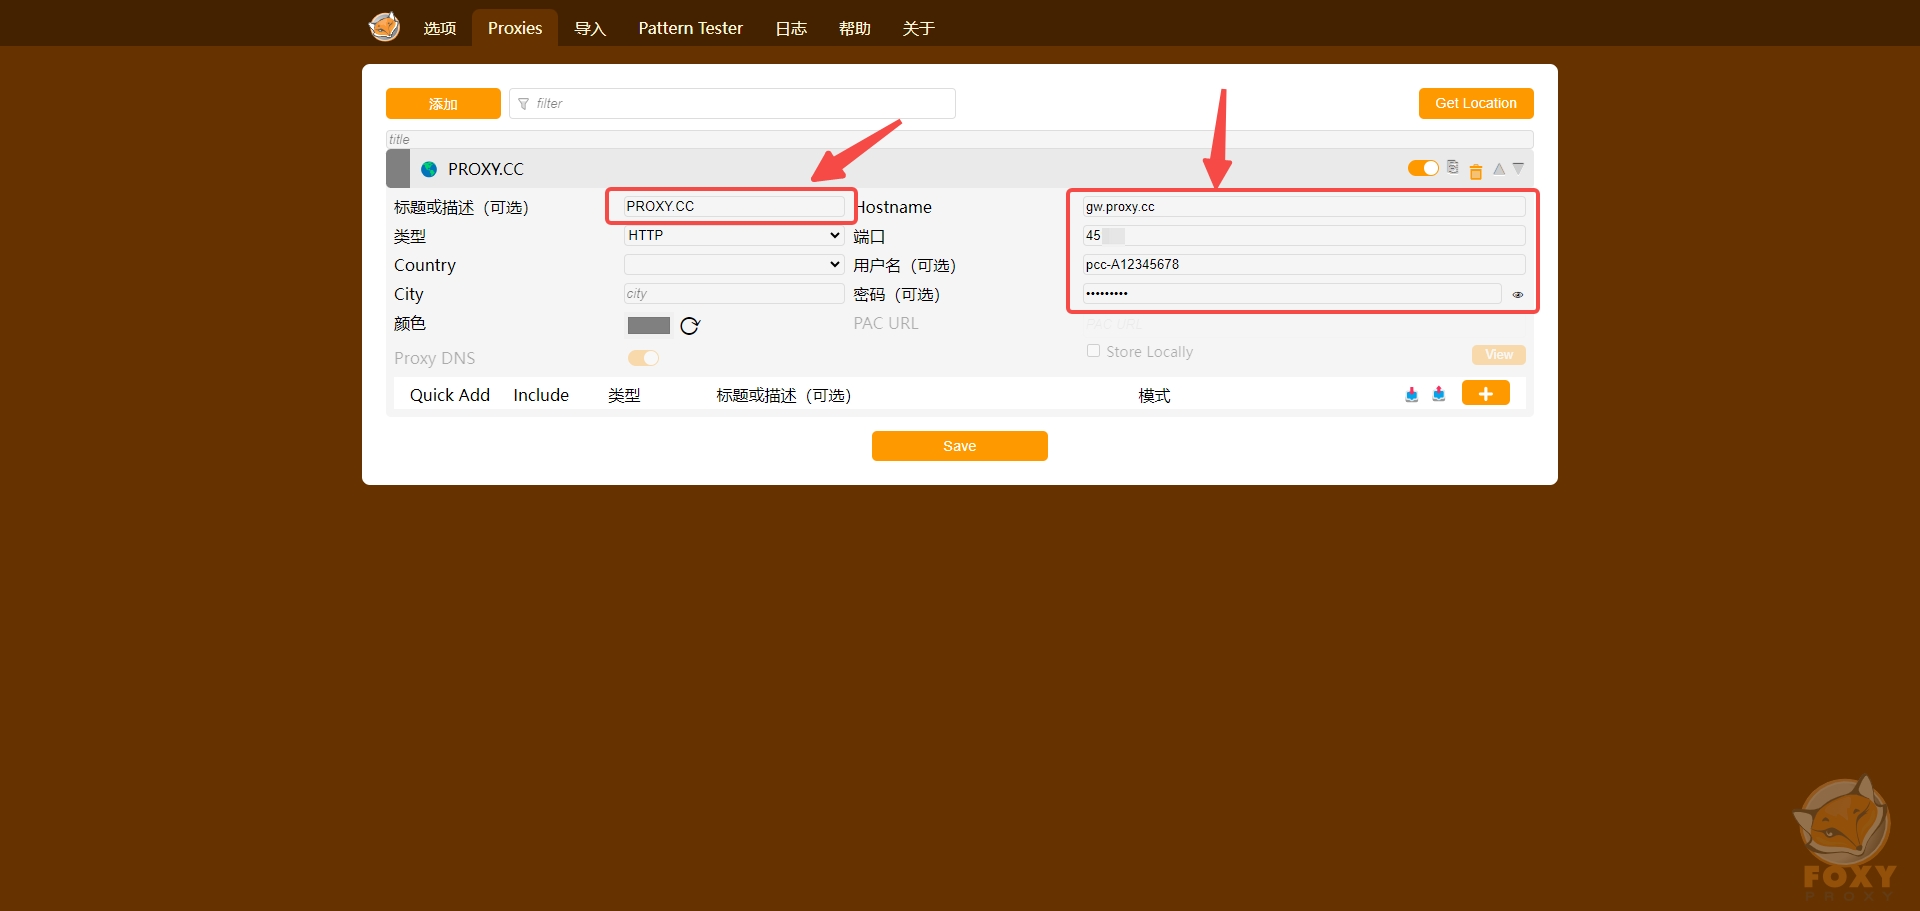Open the 类型 HTTP dropdown
Image resolution: width=1920 pixels, height=911 pixels.
[x=734, y=236]
